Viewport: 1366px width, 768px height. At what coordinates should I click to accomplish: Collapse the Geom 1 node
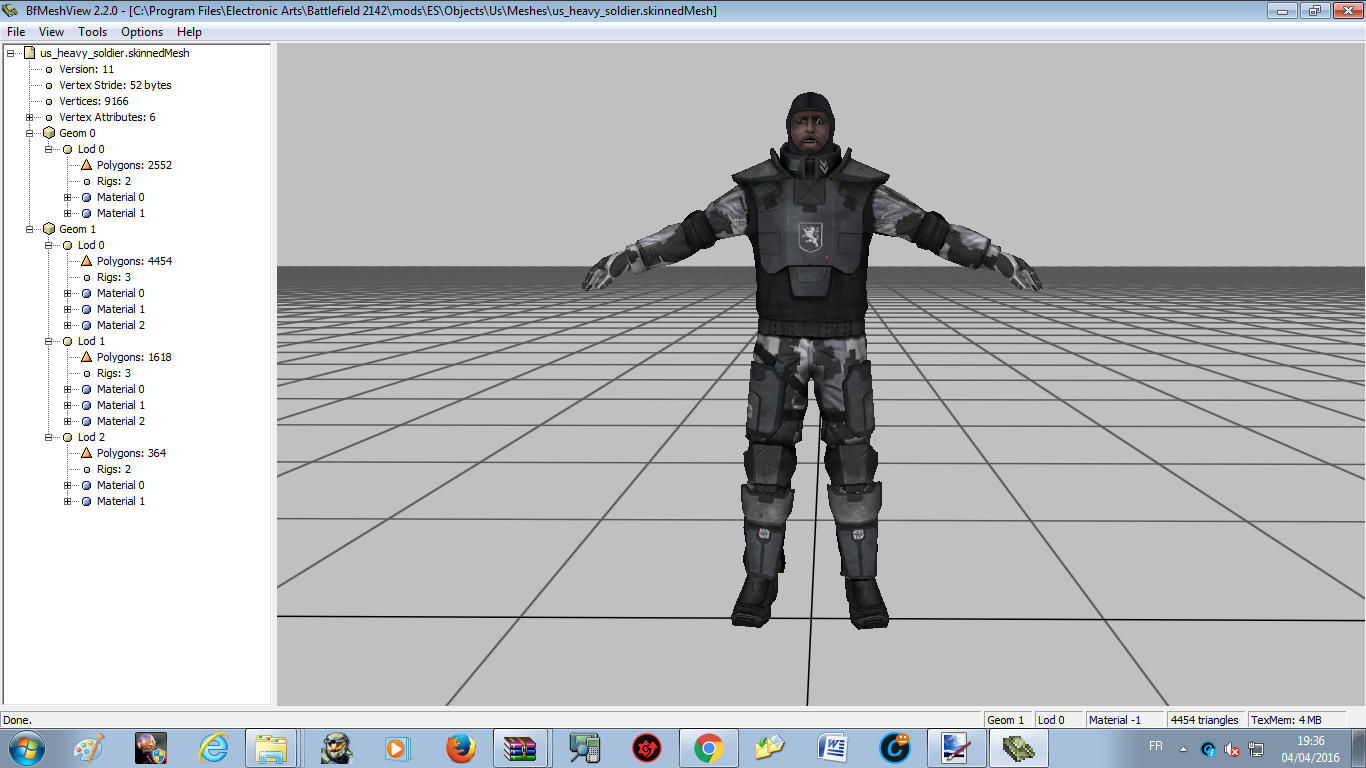click(x=29, y=229)
